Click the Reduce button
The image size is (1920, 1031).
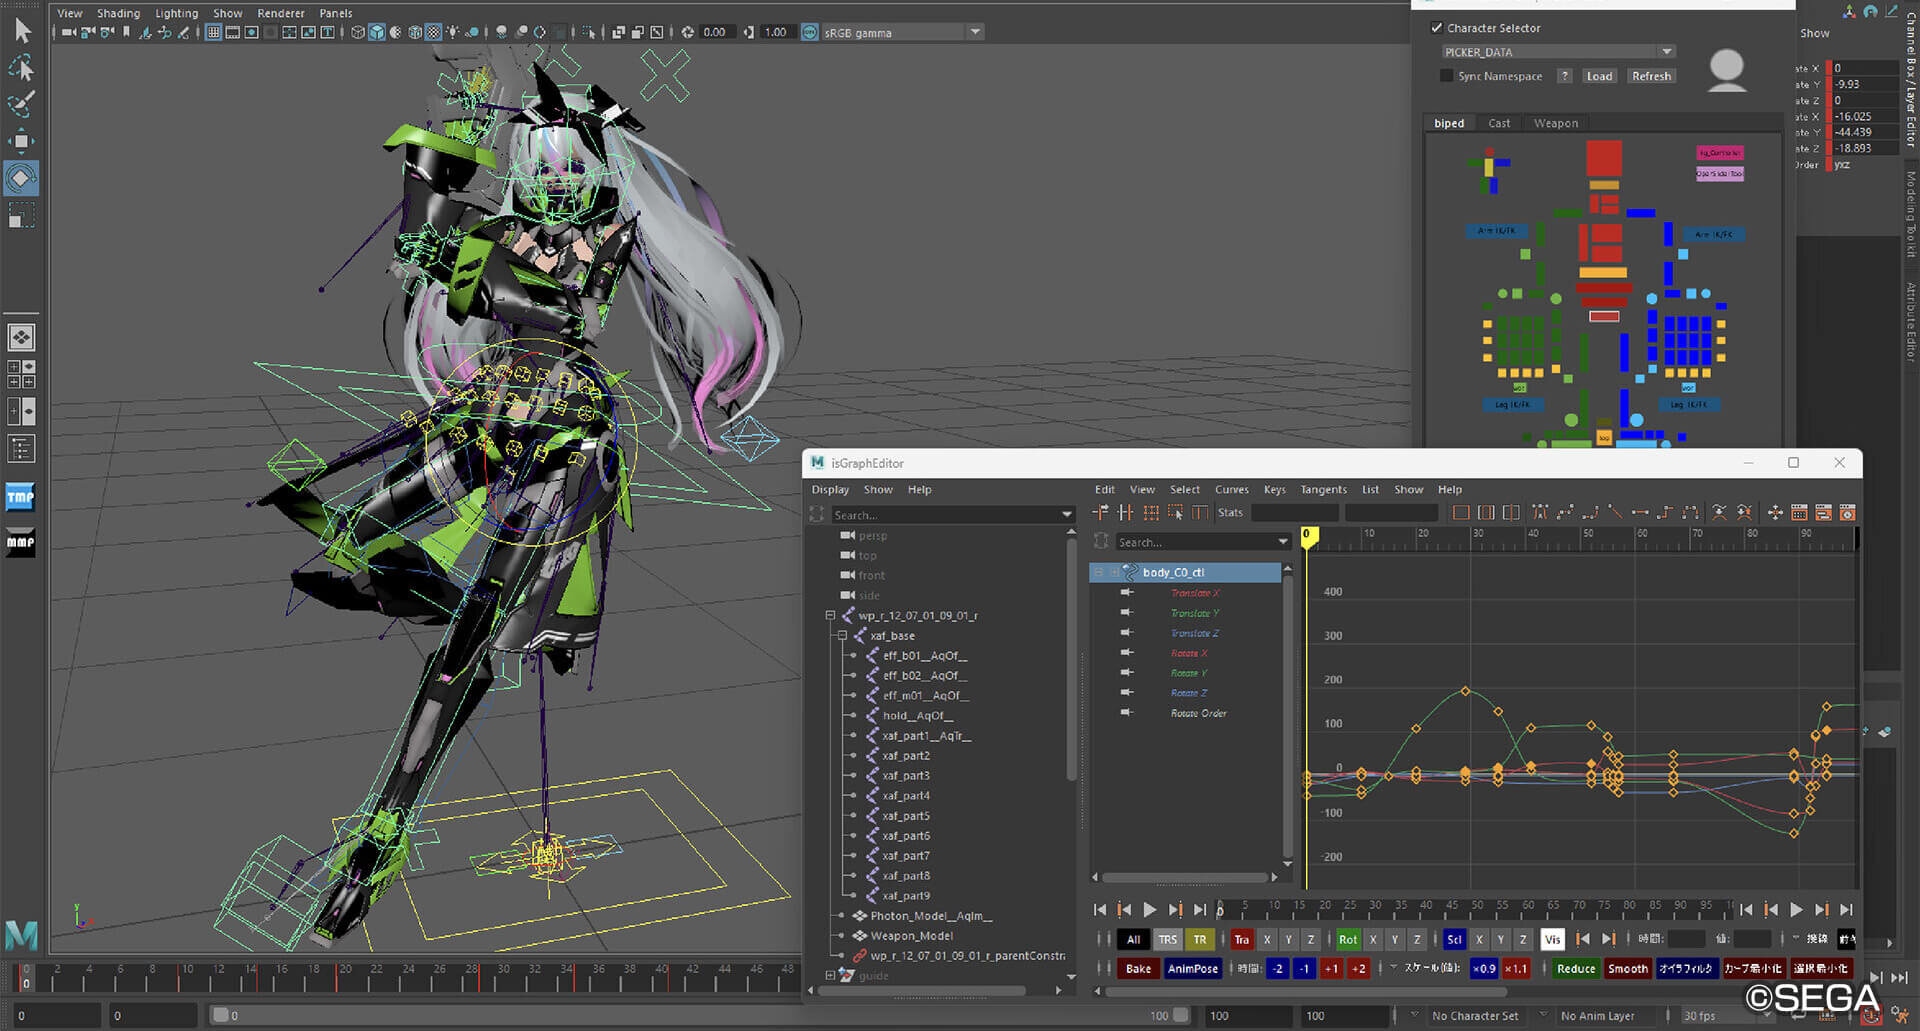tap(1576, 969)
